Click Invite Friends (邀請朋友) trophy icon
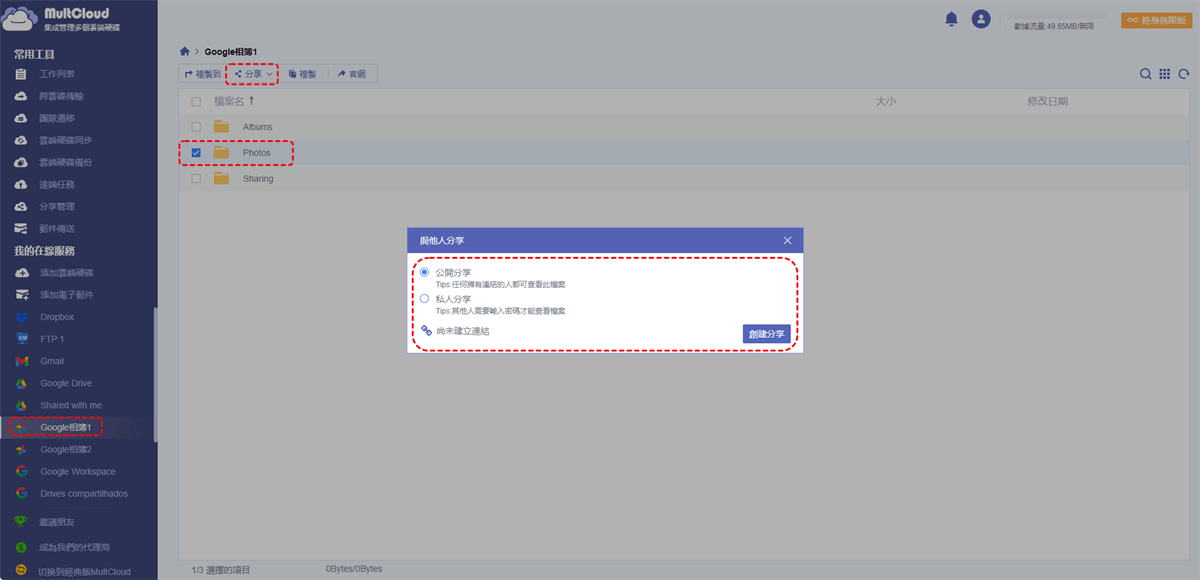 [21, 521]
